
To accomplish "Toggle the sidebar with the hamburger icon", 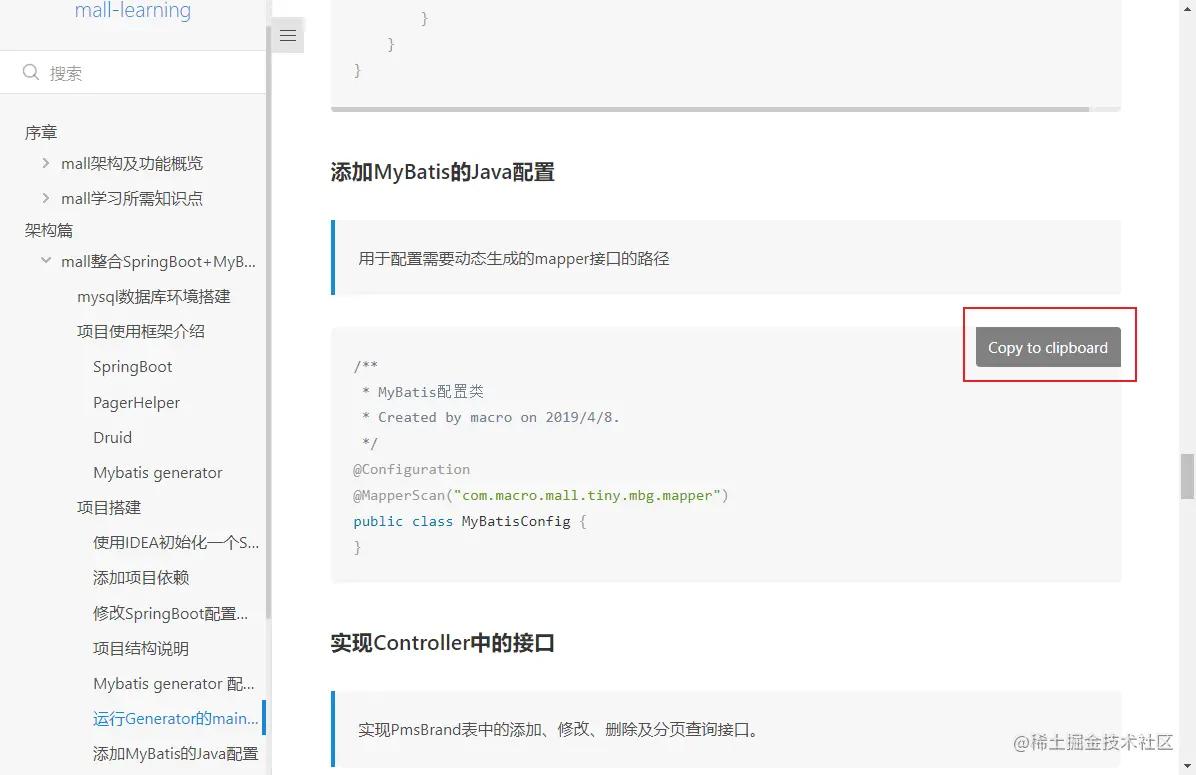I will point(287,35).
